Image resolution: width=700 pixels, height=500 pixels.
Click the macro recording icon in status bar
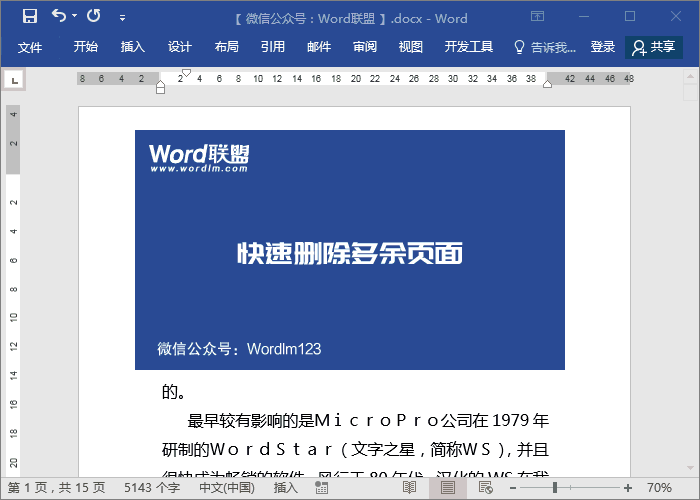(x=321, y=488)
